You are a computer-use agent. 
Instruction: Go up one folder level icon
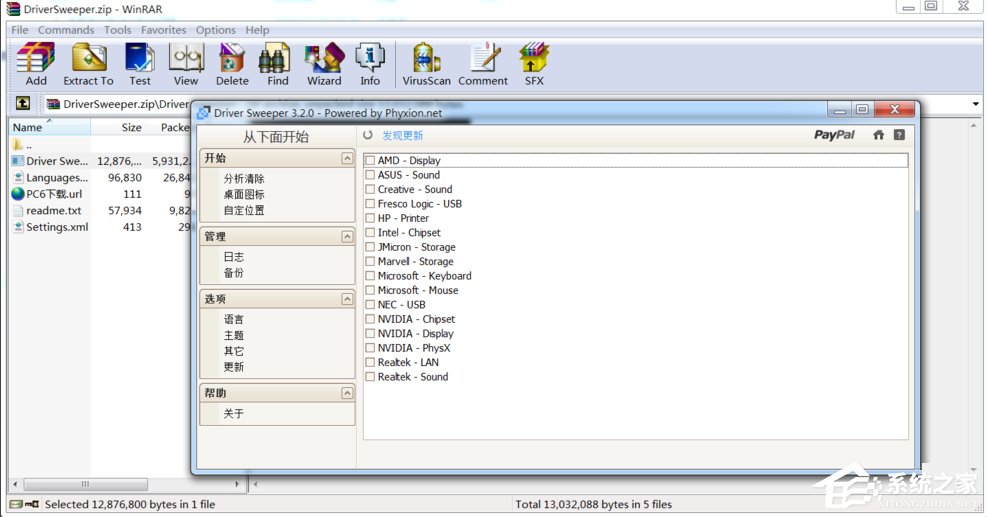[22, 104]
